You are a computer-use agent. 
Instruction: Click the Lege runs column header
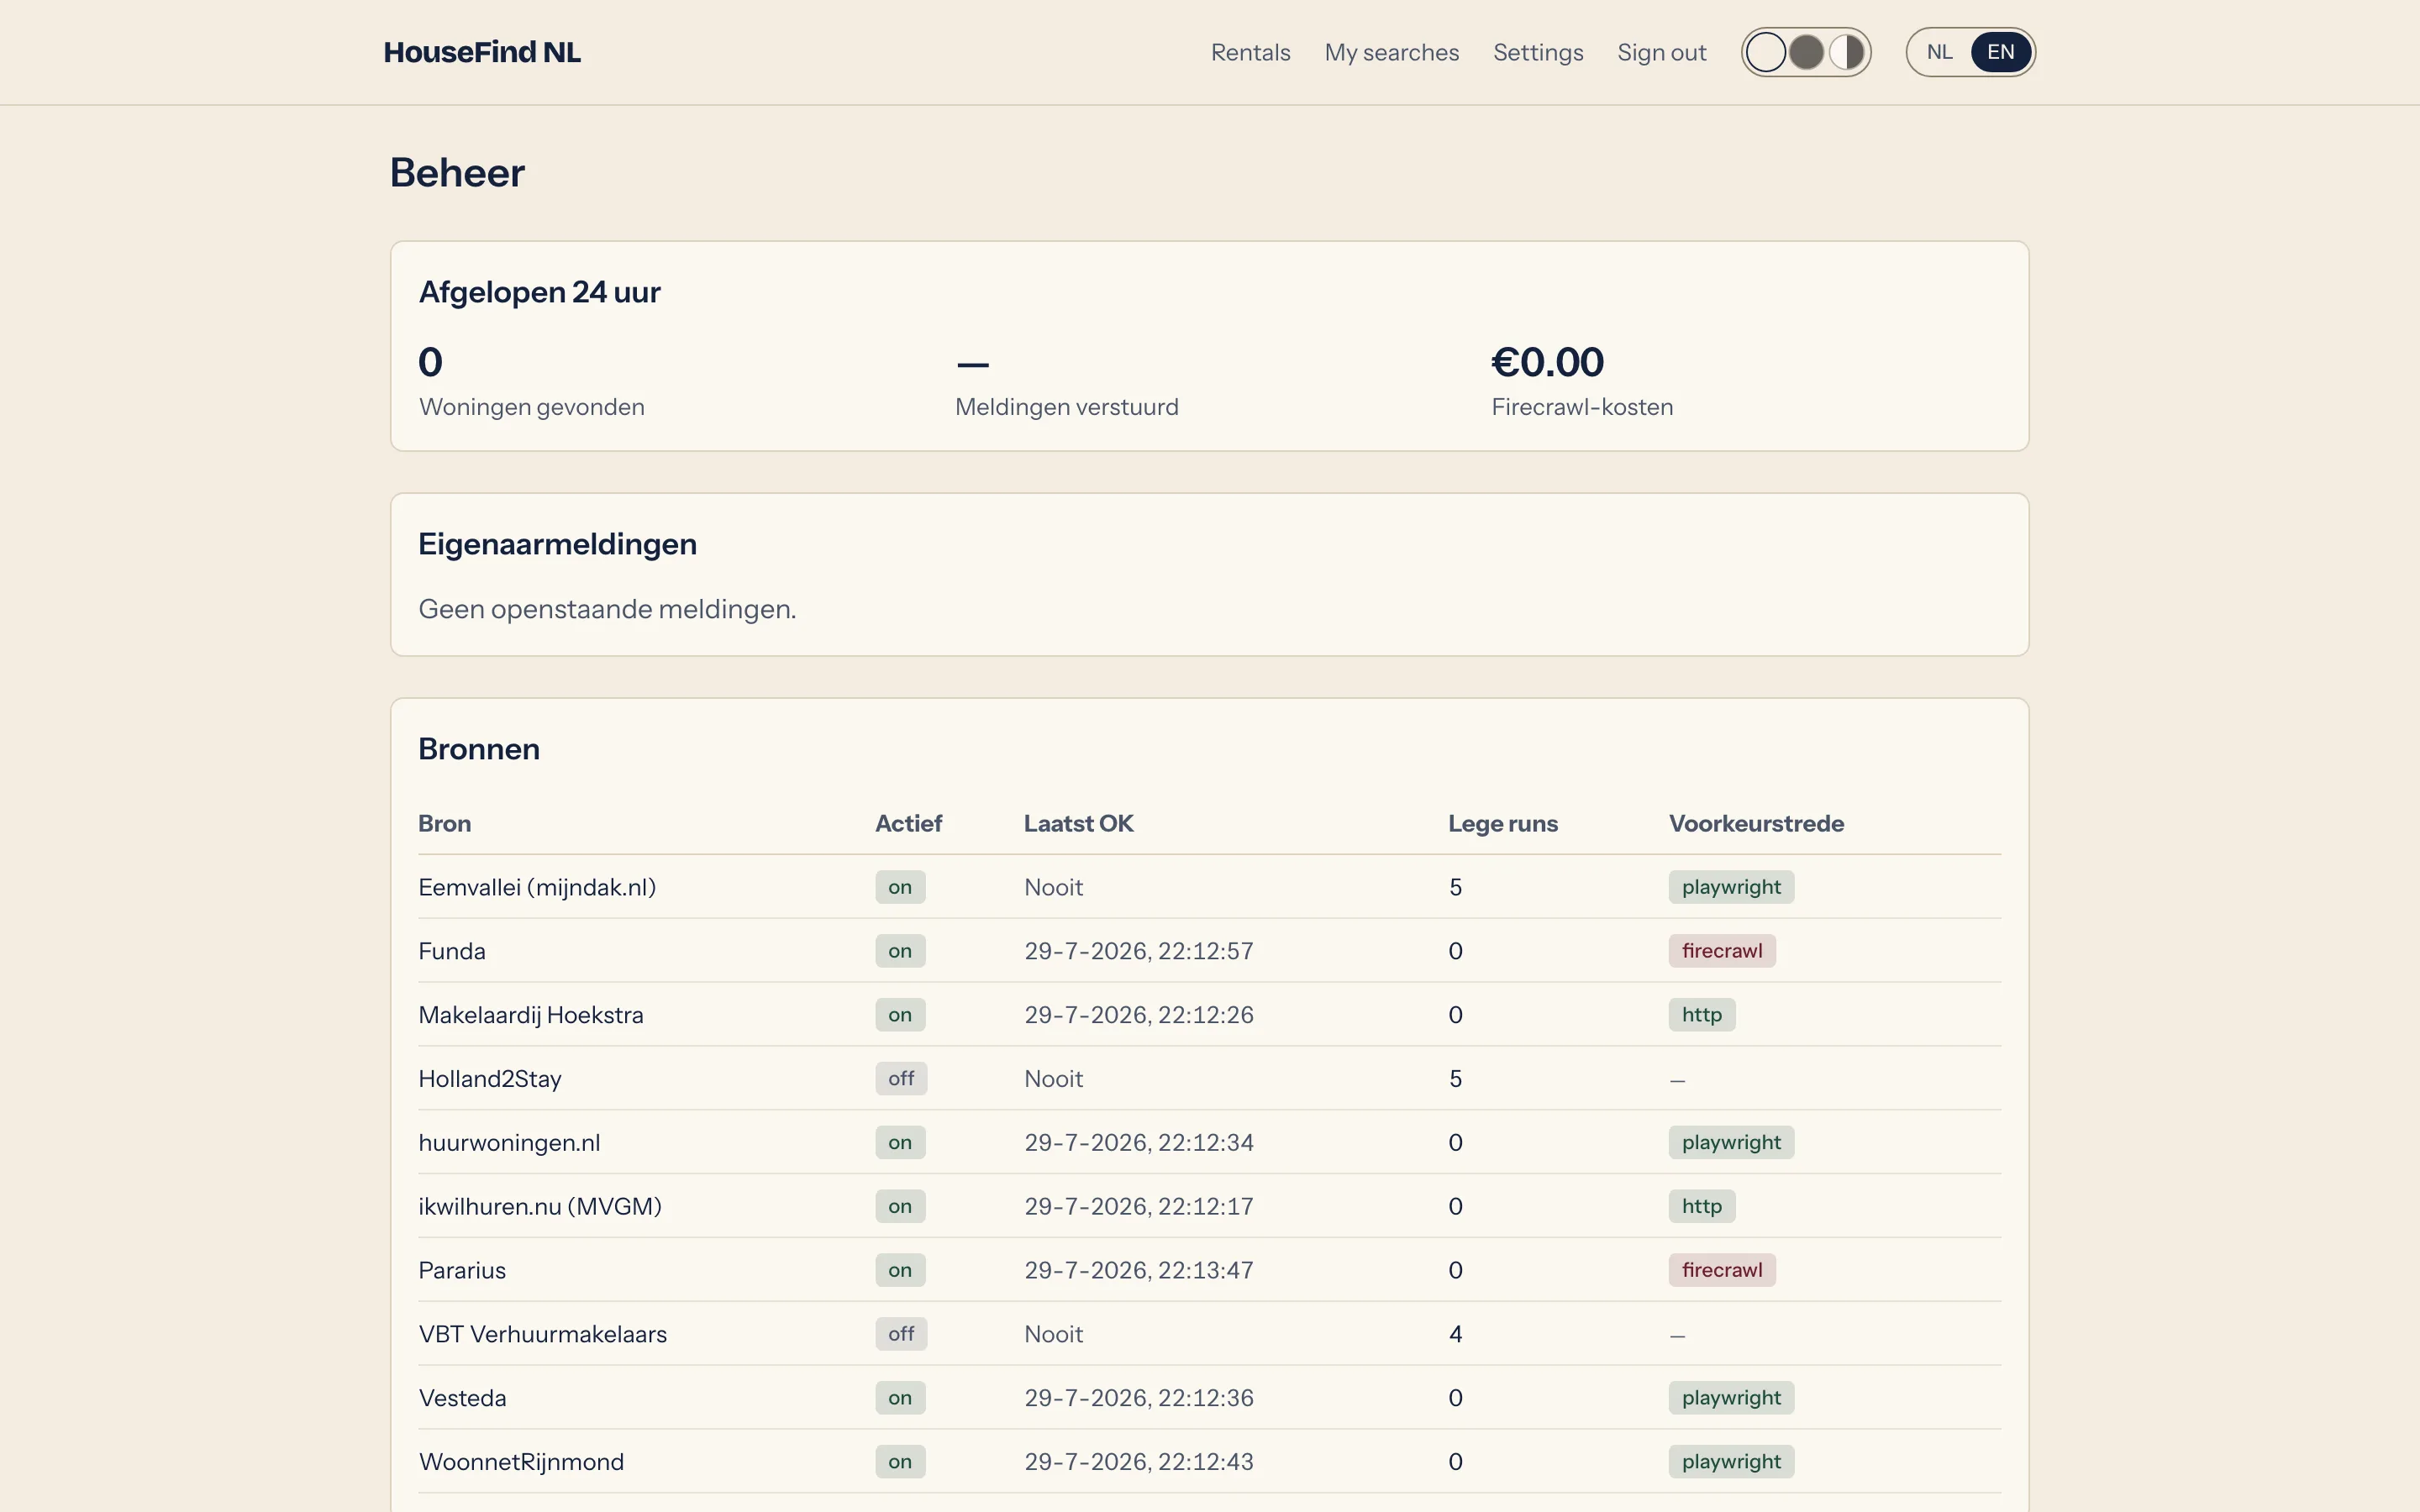pyautogui.click(x=1502, y=824)
